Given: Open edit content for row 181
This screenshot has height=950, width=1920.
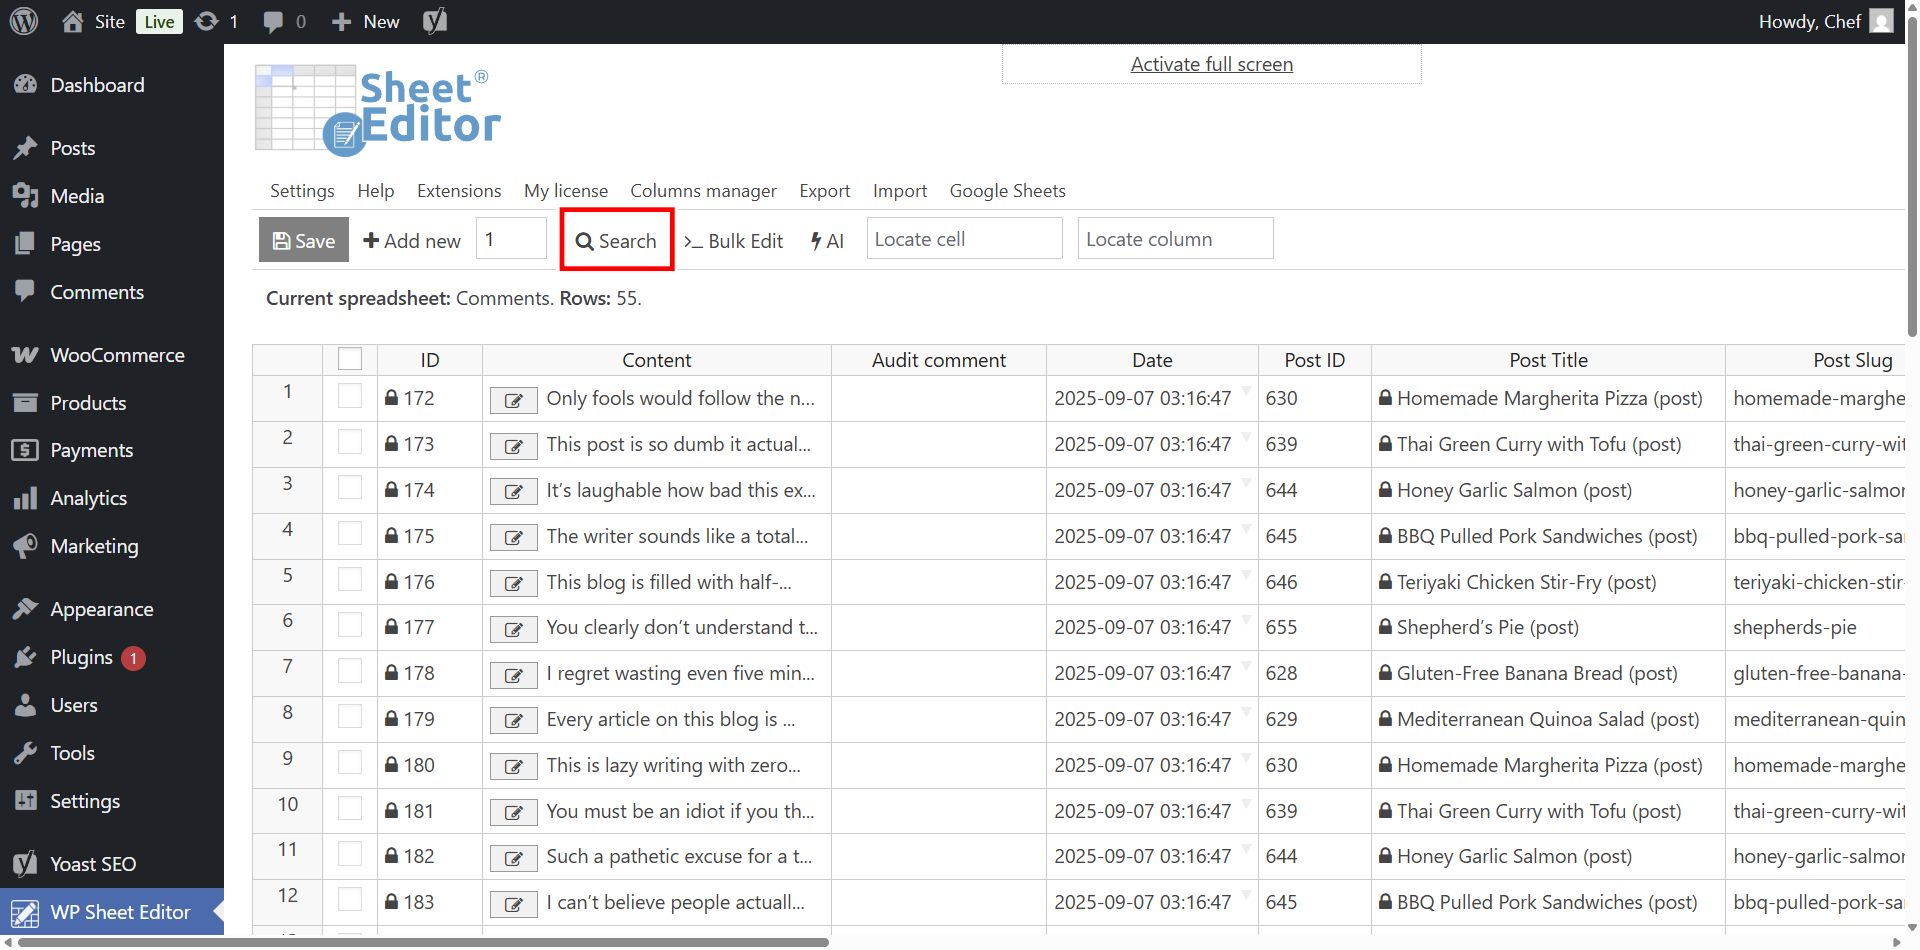Looking at the screenshot, I should click(514, 813).
